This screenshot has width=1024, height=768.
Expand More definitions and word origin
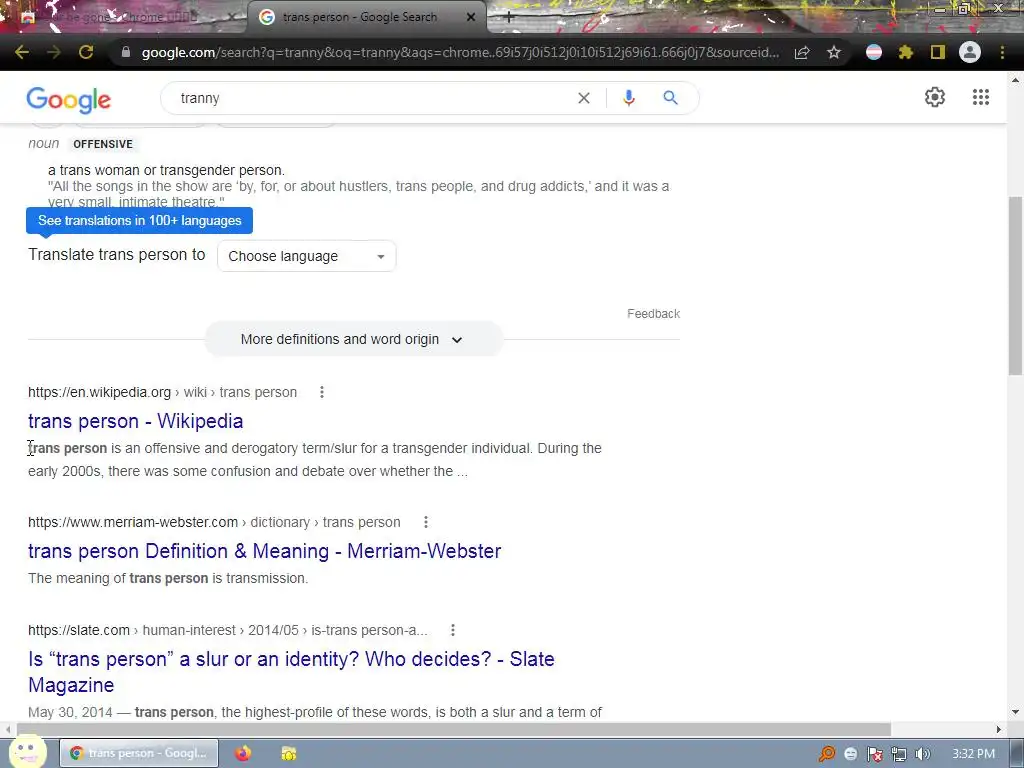353,340
